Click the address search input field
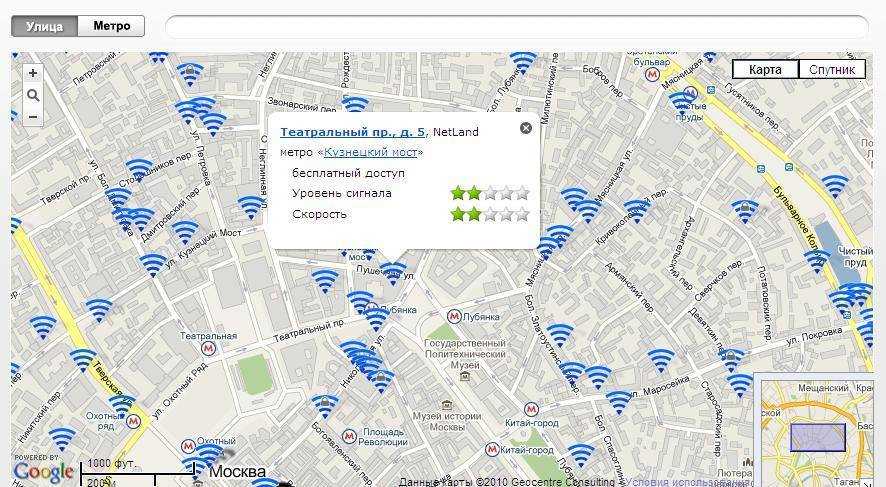 point(516,27)
